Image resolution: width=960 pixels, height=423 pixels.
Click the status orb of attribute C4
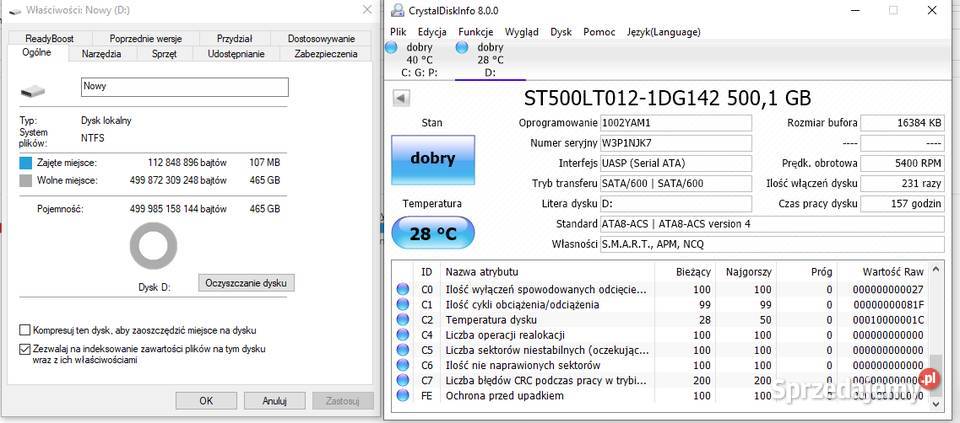point(402,335)
